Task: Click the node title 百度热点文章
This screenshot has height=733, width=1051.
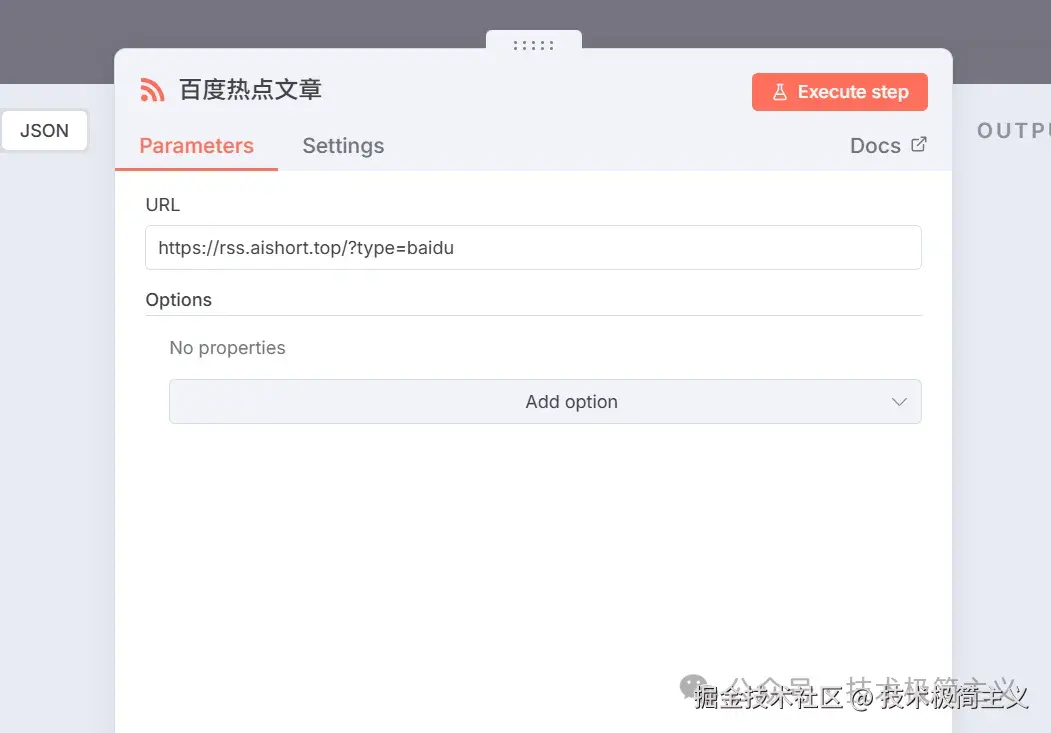Action: (250, 90)
